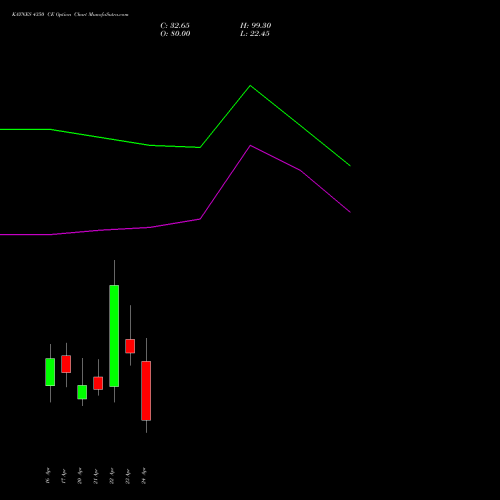Select the 20 Apr date label
Screen dimensions: 500x500
(80, 476)
